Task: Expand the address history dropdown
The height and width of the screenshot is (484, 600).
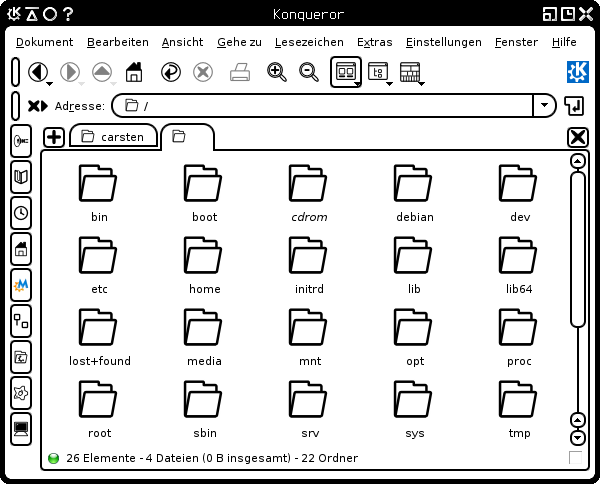Action: point(544,105)
